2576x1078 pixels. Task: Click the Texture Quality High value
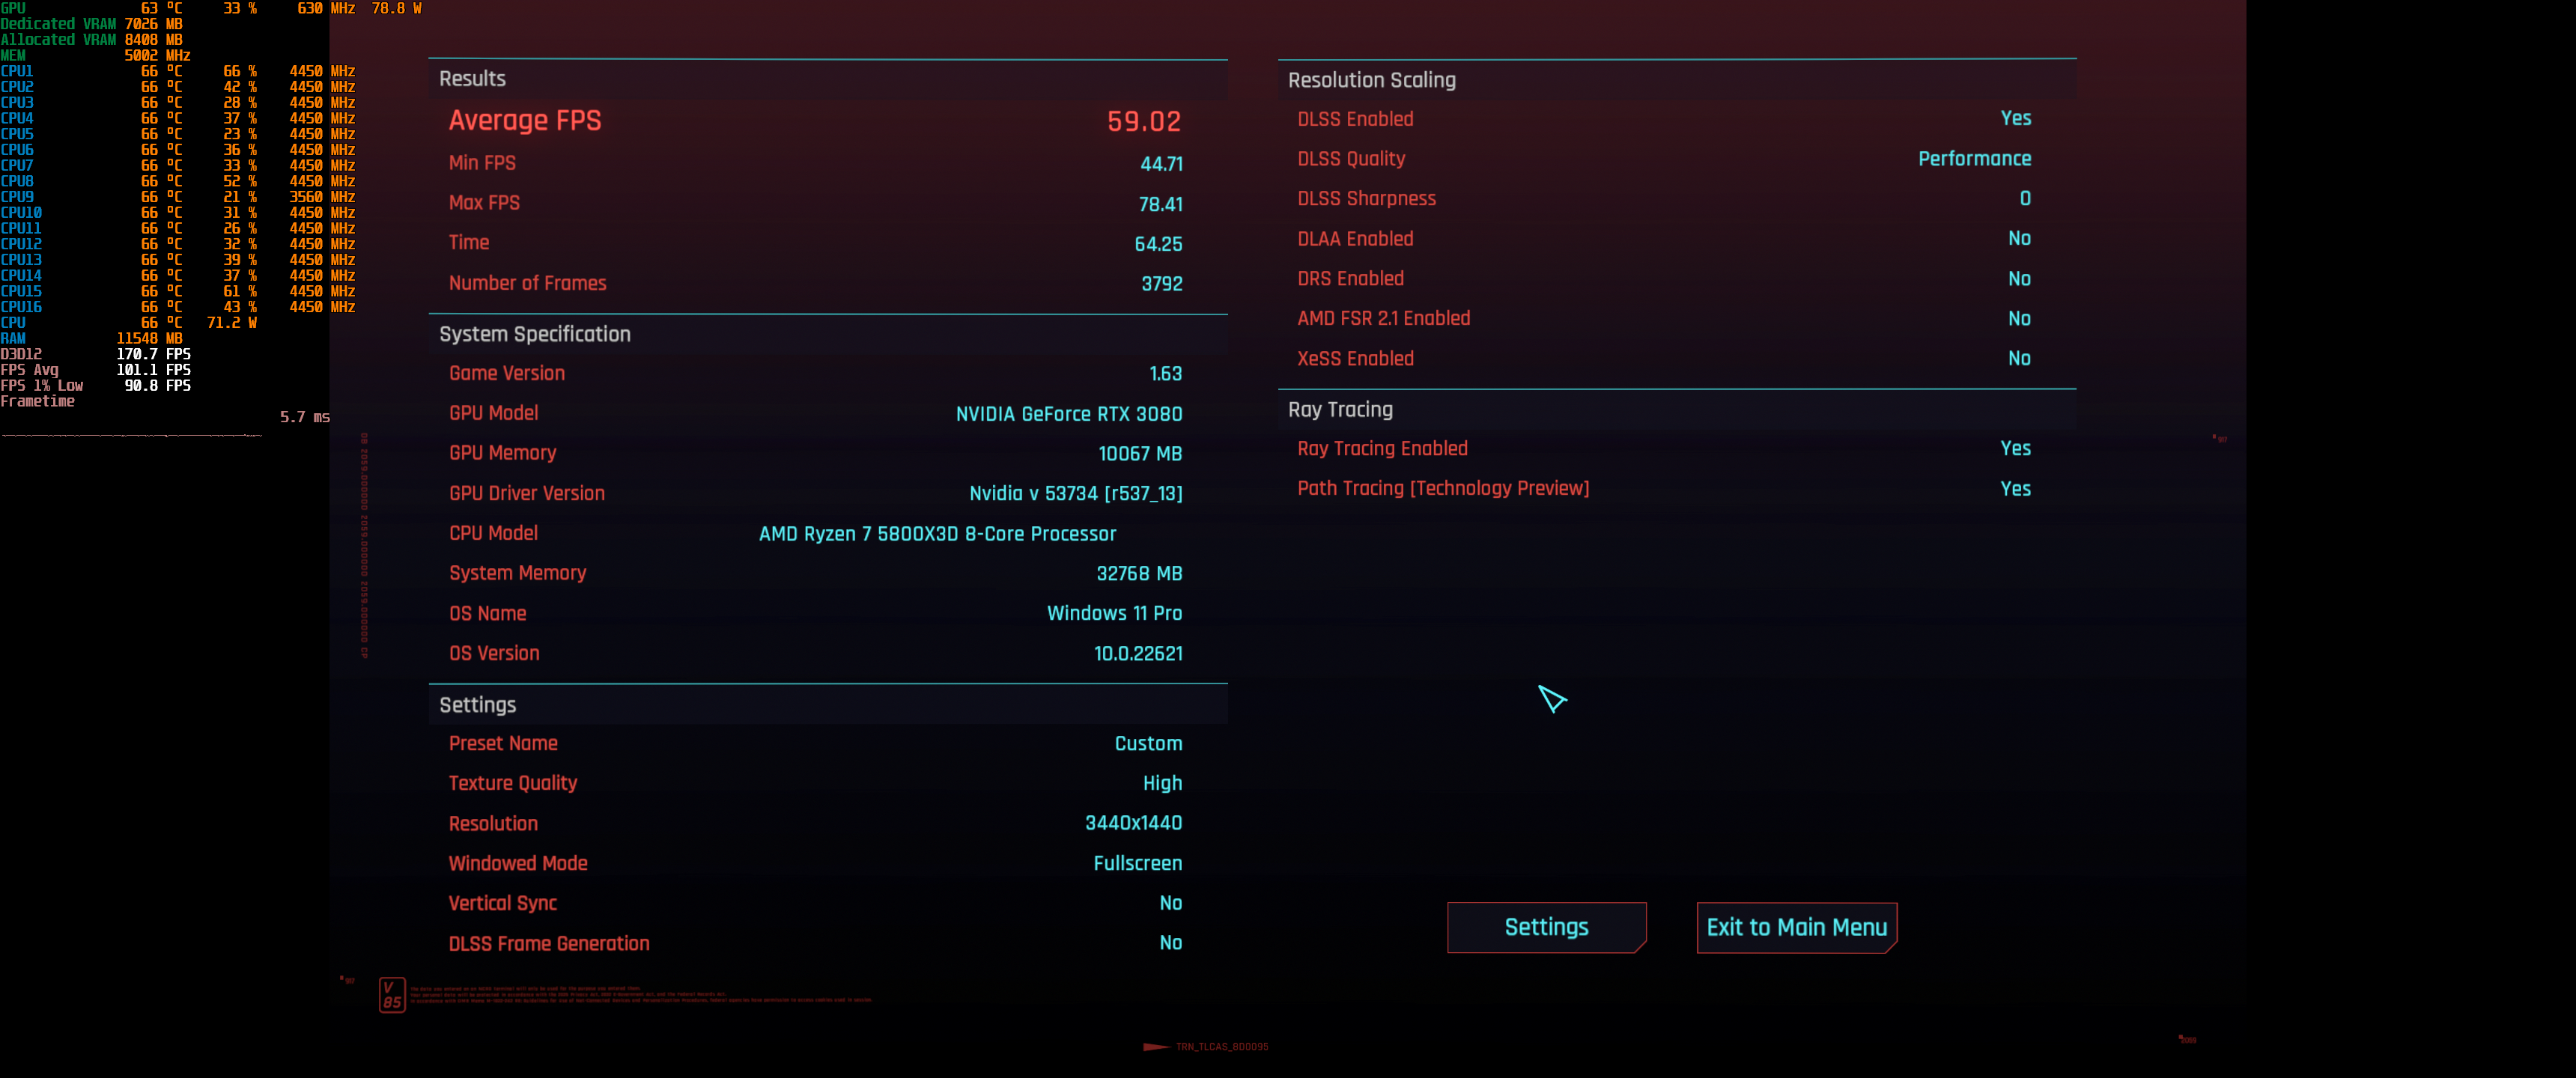(1161, 783)
